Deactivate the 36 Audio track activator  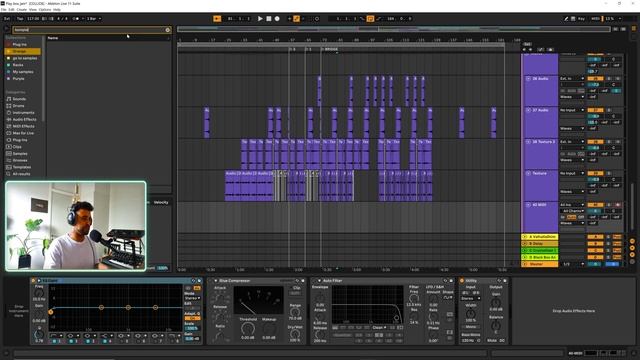click(595, 78)
